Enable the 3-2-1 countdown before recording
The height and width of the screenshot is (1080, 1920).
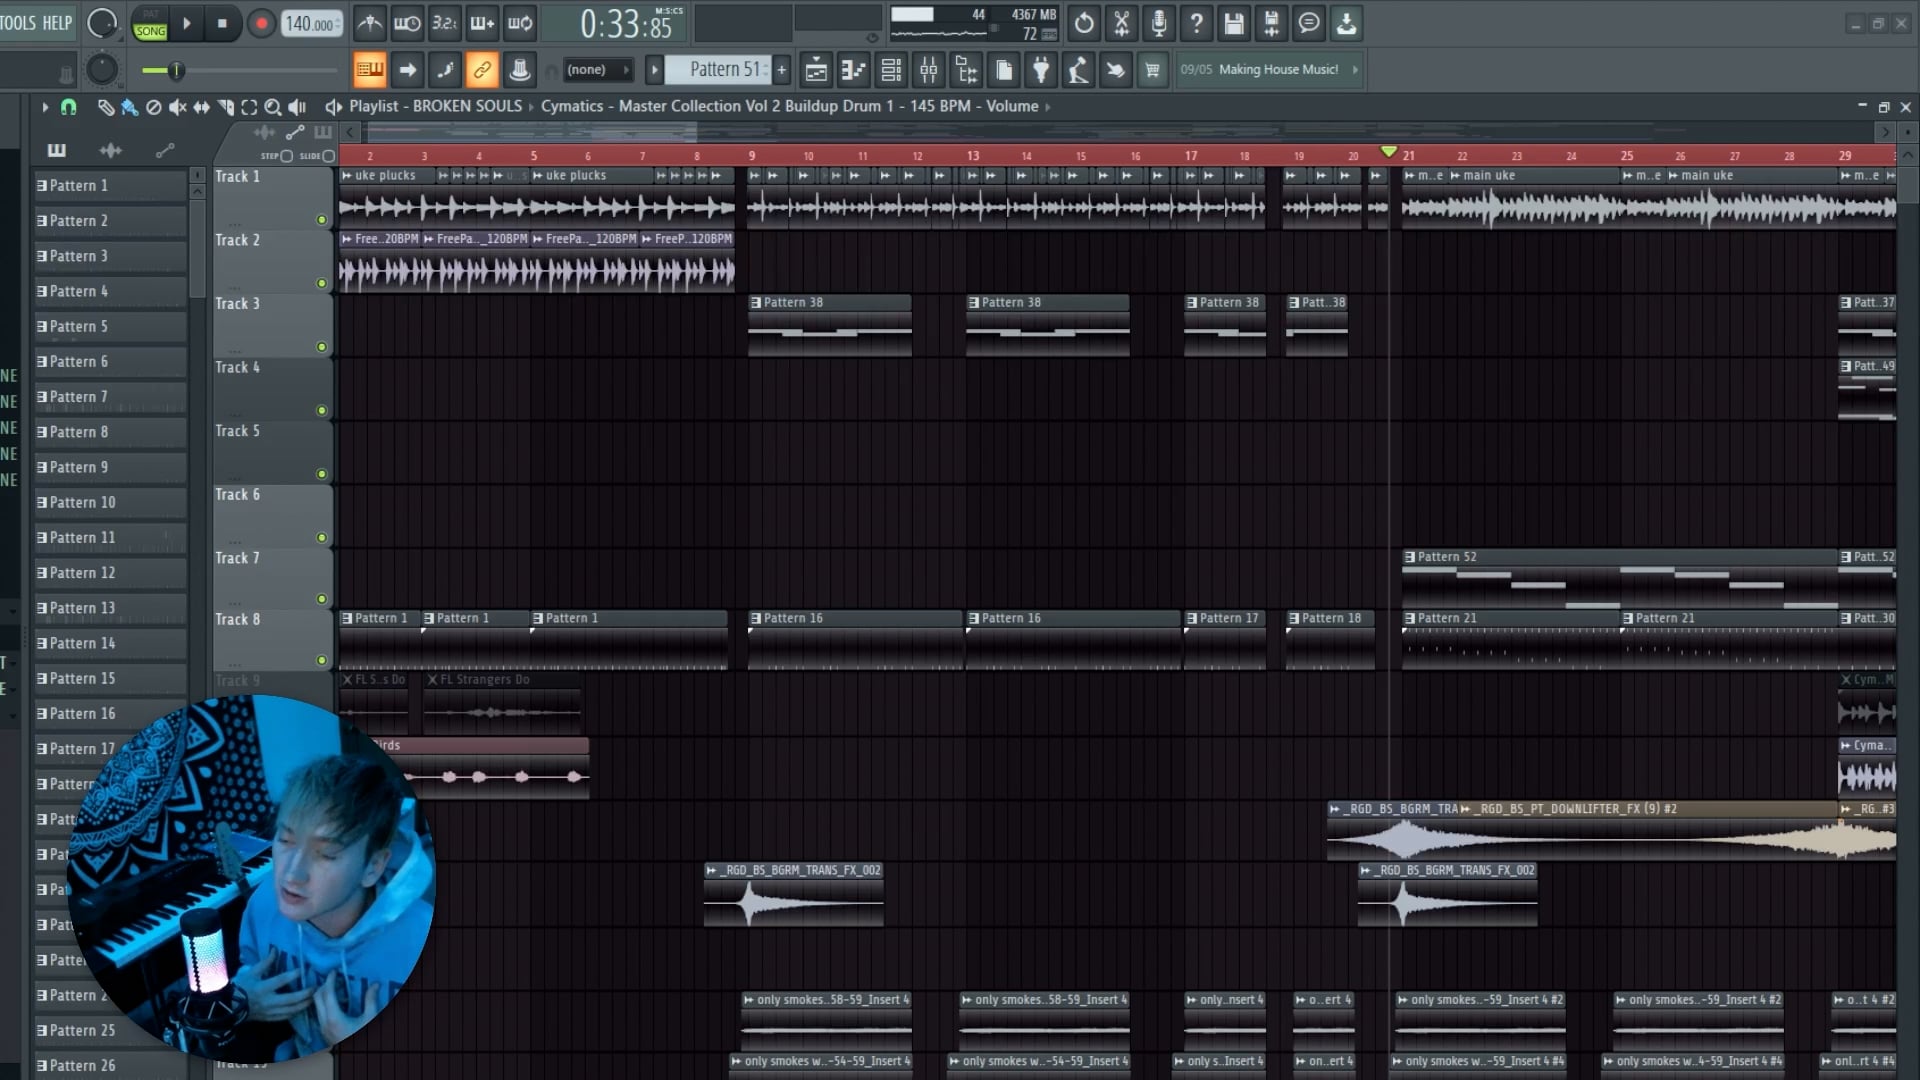(444, 23)
